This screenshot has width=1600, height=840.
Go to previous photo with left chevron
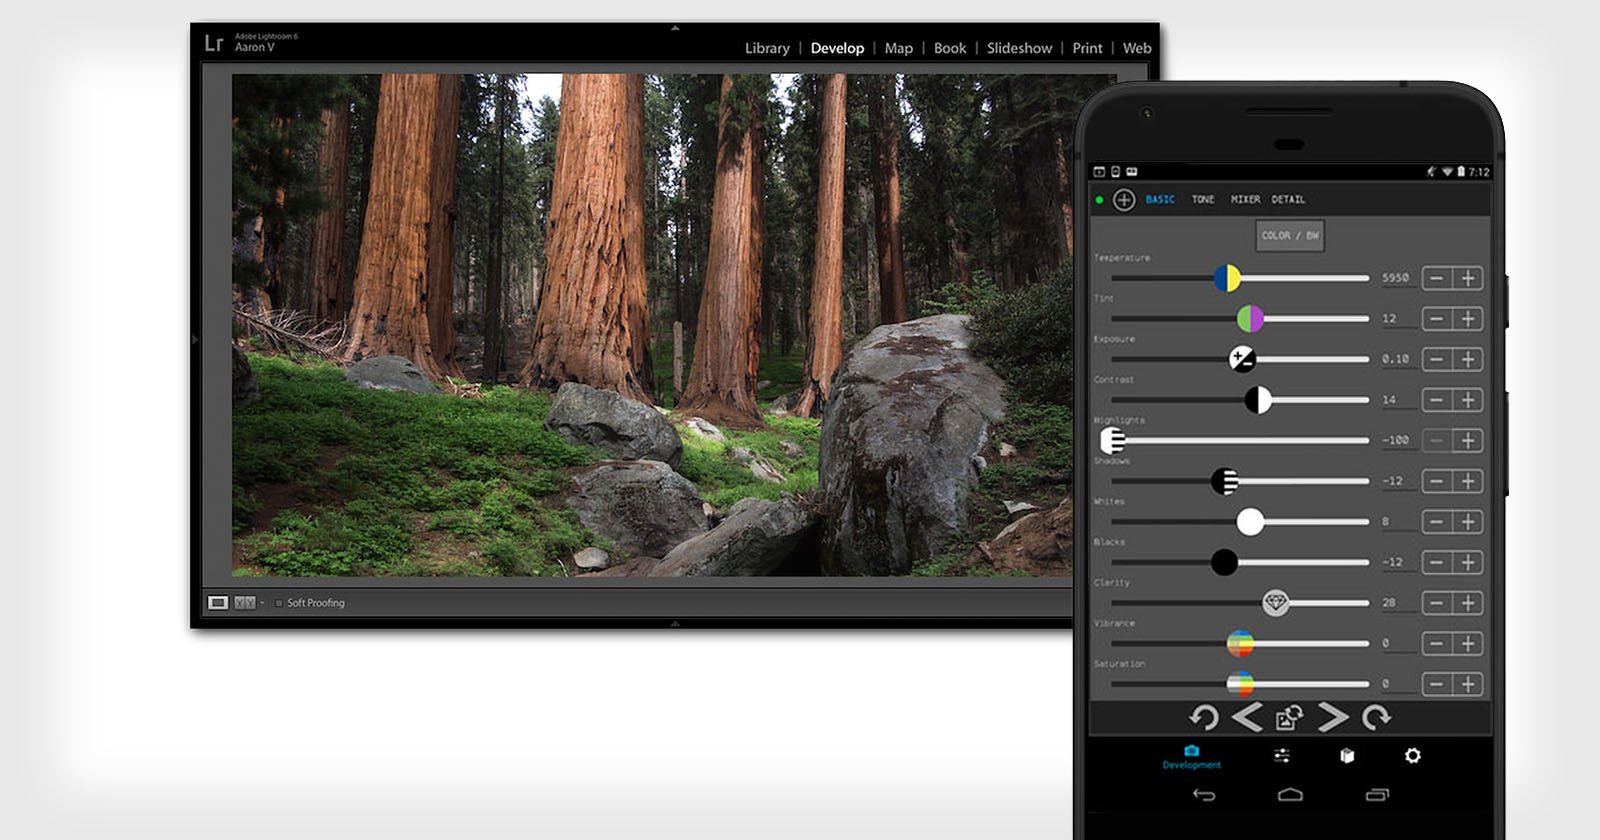point(1246,717)
